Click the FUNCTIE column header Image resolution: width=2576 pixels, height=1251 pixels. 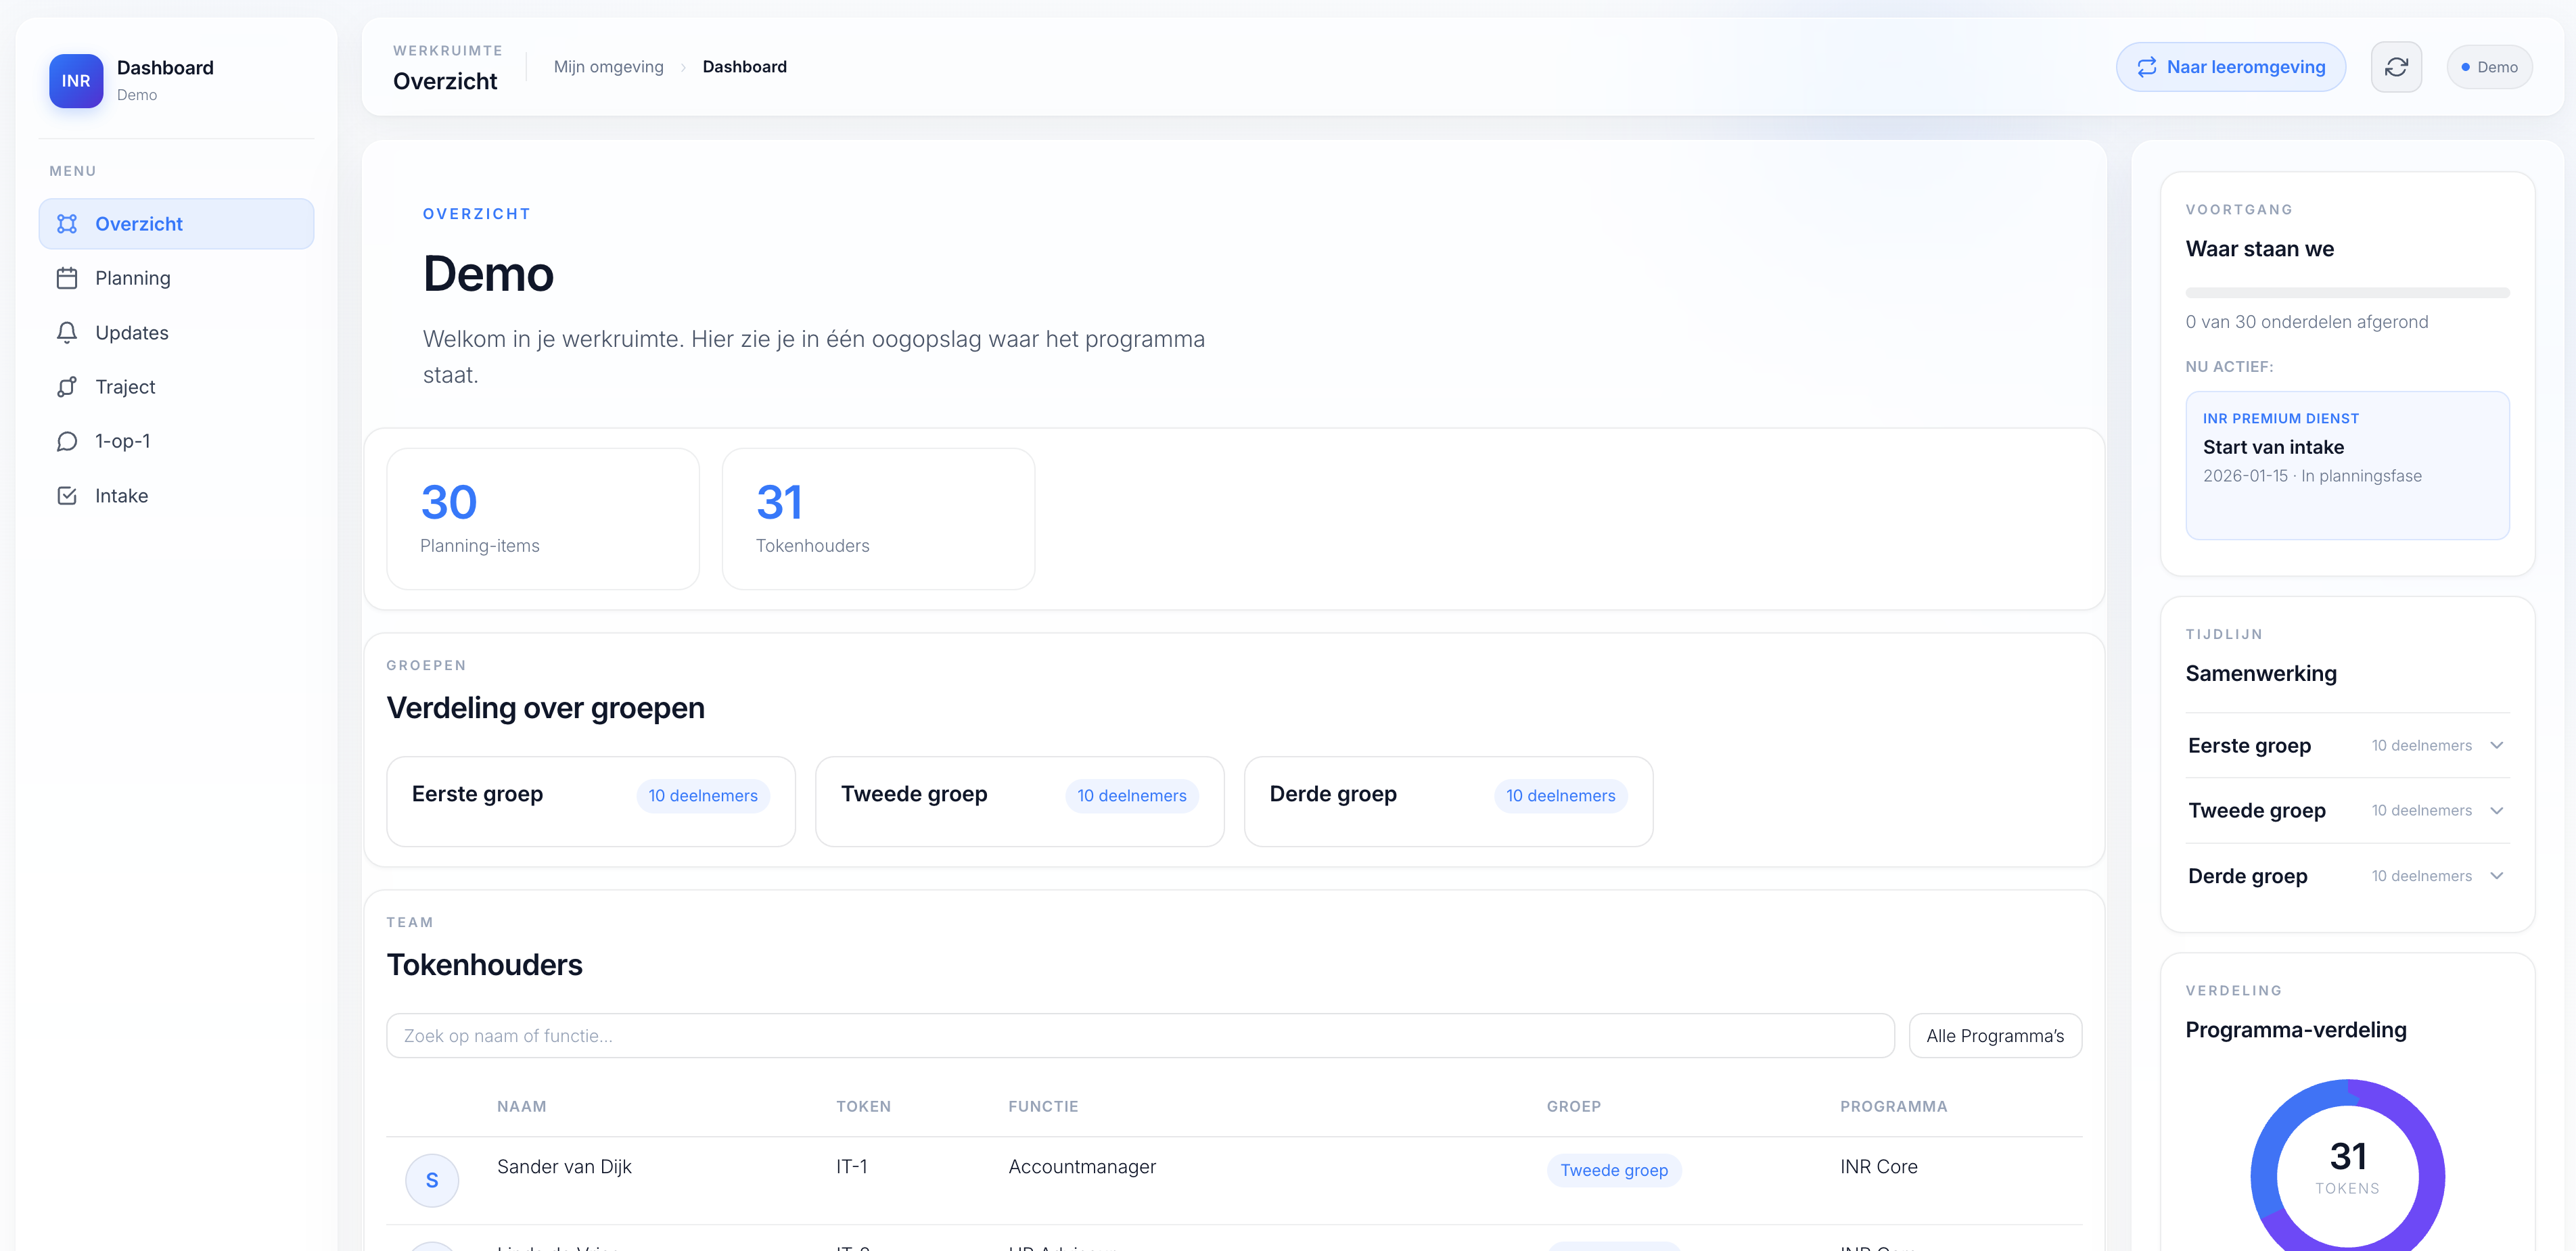1043,1106
